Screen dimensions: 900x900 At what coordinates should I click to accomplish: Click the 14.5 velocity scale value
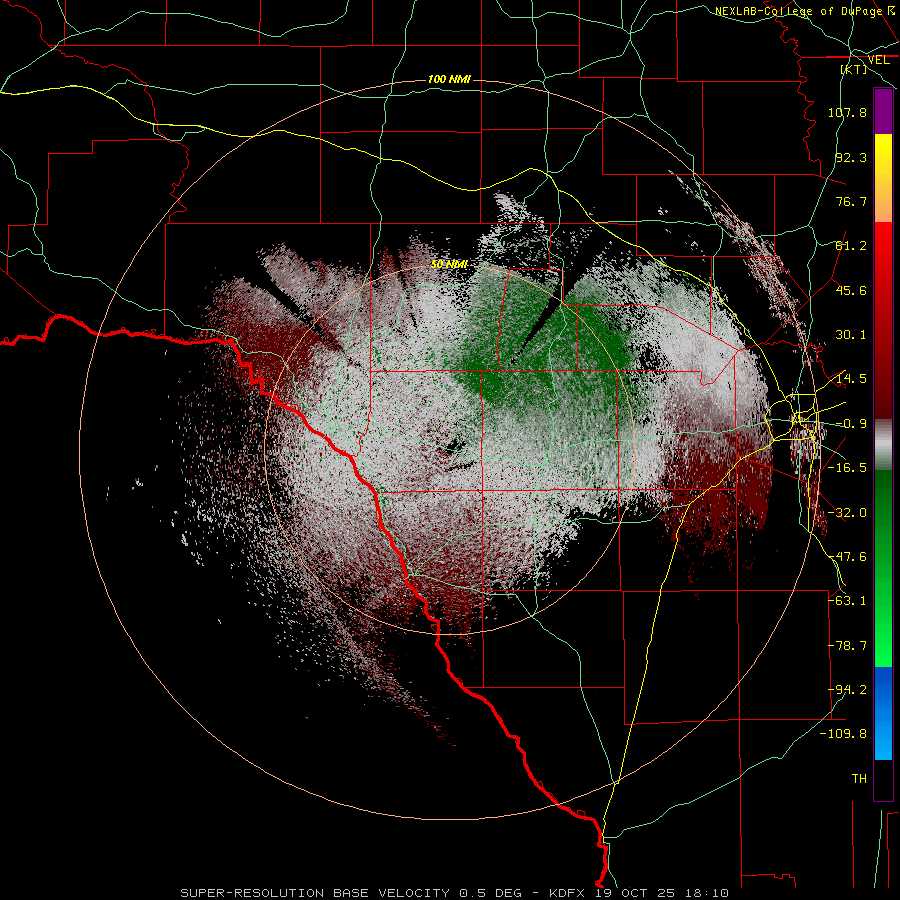tap(851, 379)
